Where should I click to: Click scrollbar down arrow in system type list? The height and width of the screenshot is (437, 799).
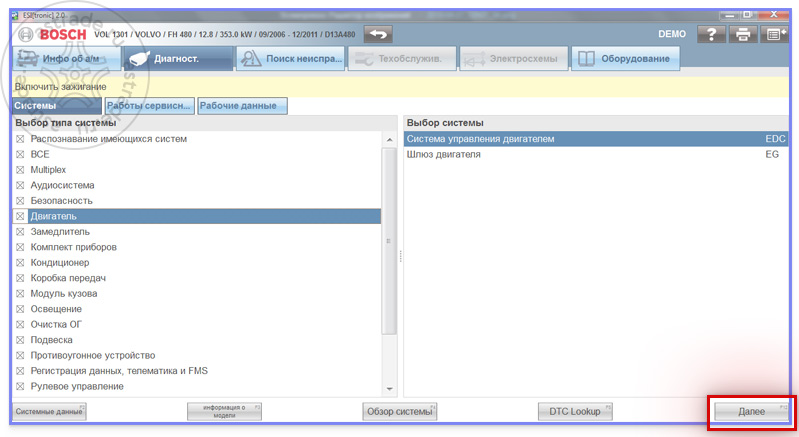(x=389, y=389)
